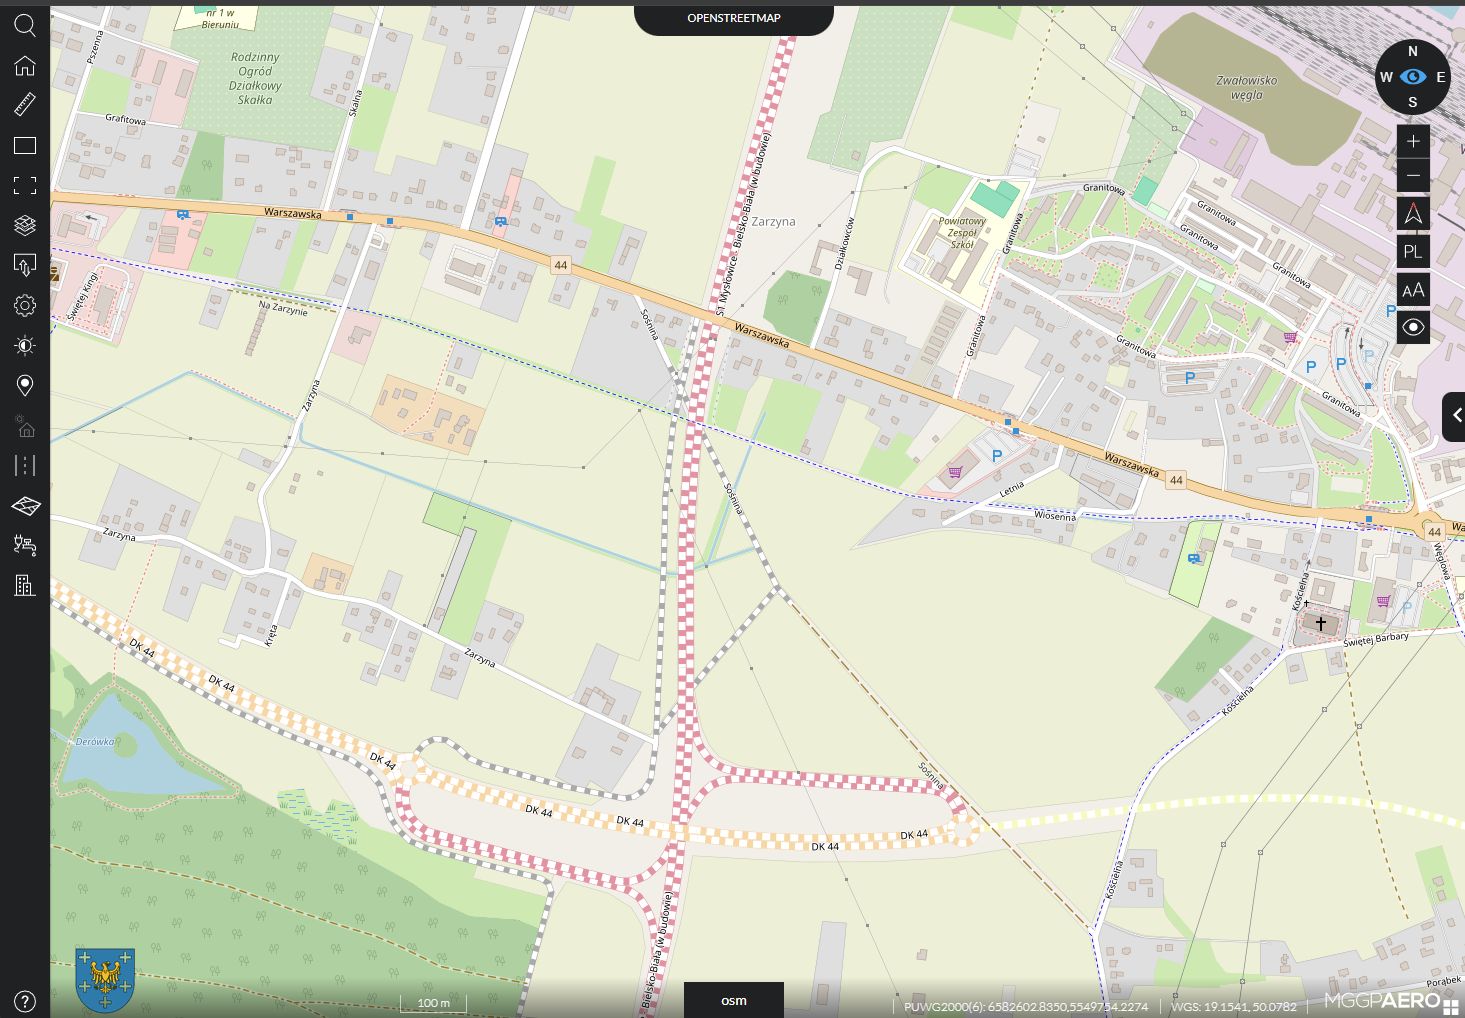Reset map orientation with north arrow
Viewport: 1465px width, 1018px height.
(x=1412, y=214)
